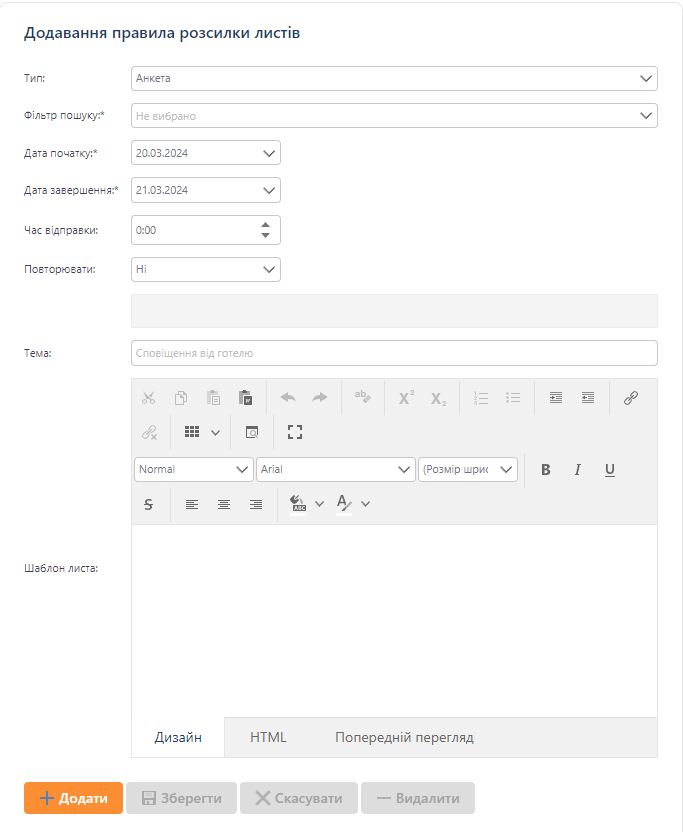Toggle italic formatting
This screenshot has height=832, width=683.
point(577,470)
